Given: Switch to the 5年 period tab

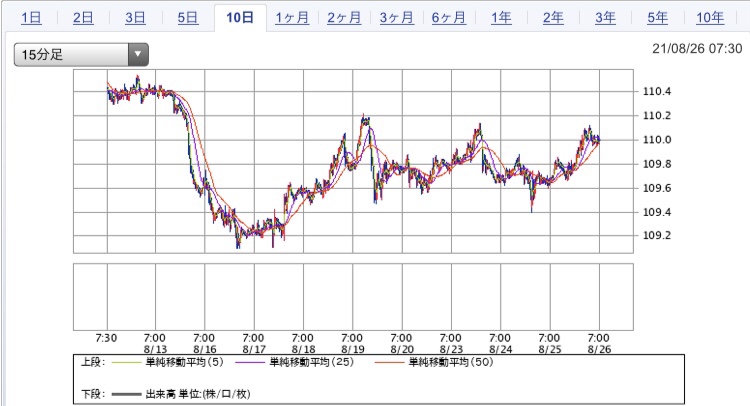Looking at the screenshot, I should pyautogui.click(x=657, y=18).
